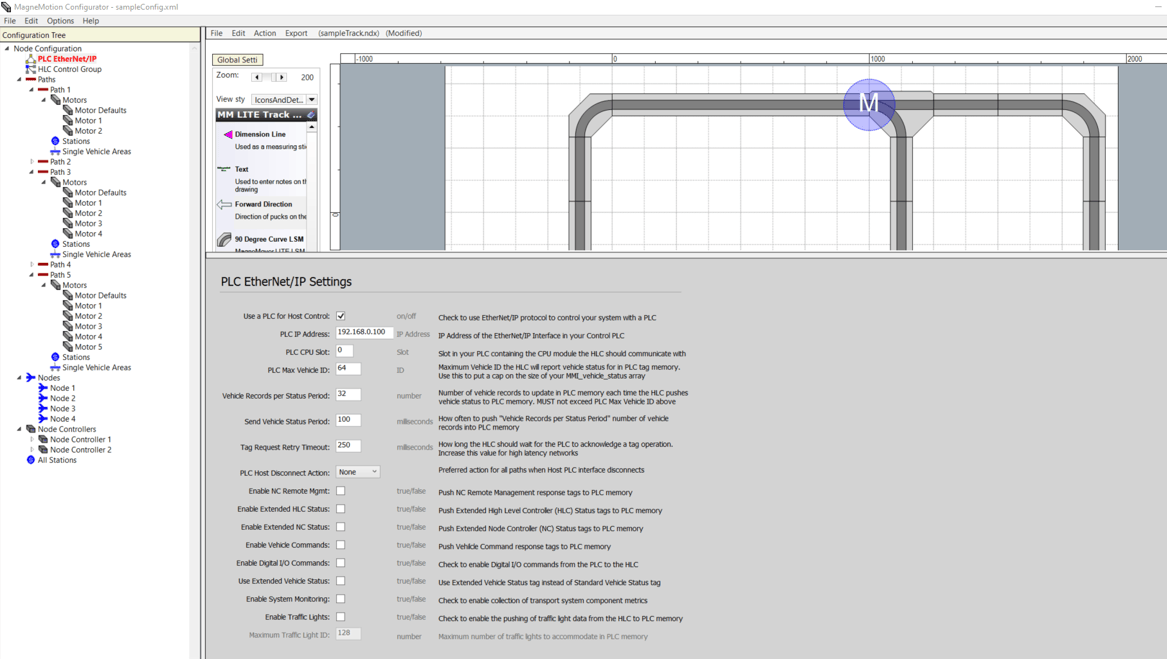Click the PLC IP Address field
The width and height of the screenshot is (1167, 659).
click(x=364, y=332)
